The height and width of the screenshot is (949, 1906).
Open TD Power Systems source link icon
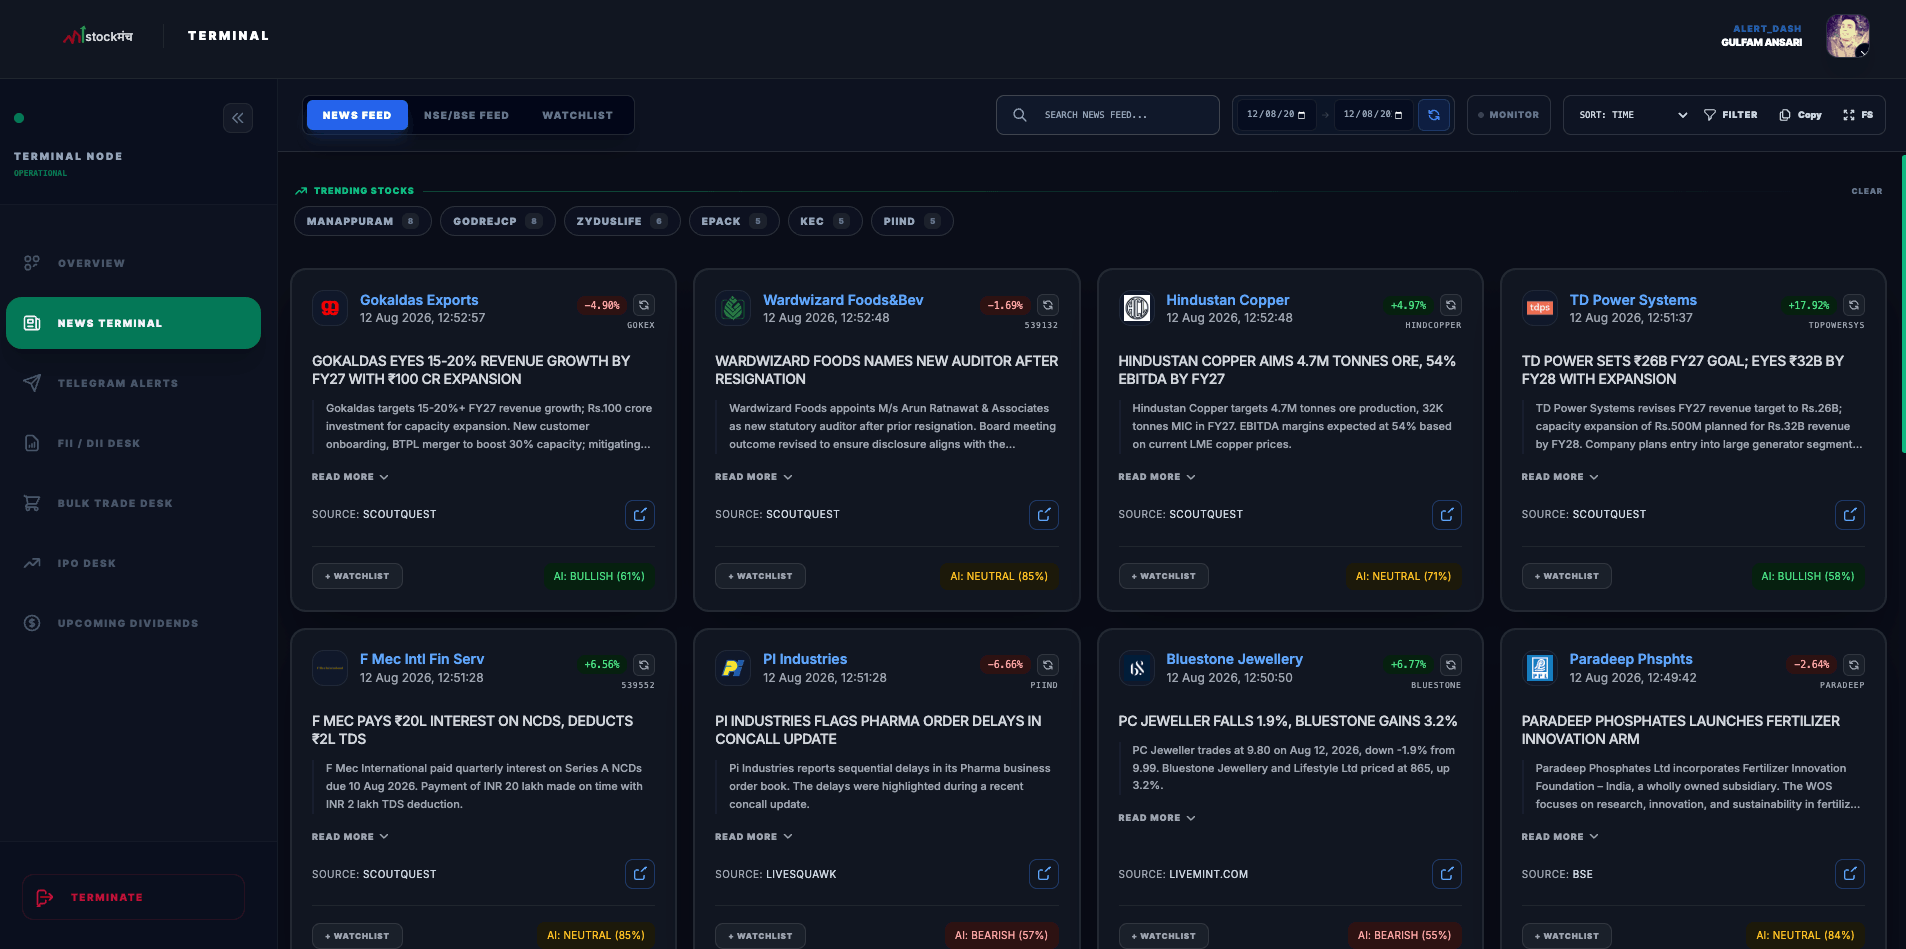coord(1850,514)
